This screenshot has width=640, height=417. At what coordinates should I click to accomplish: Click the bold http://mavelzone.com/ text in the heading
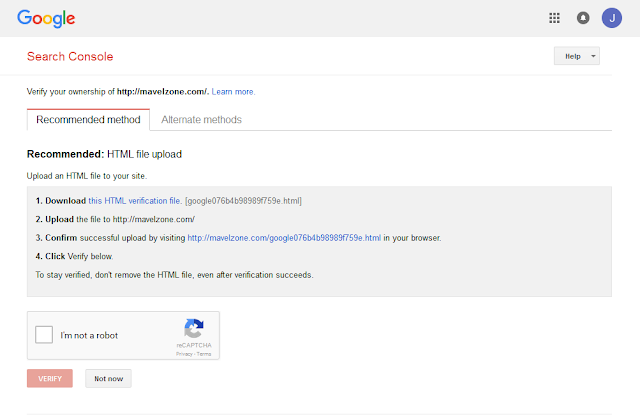163,92
